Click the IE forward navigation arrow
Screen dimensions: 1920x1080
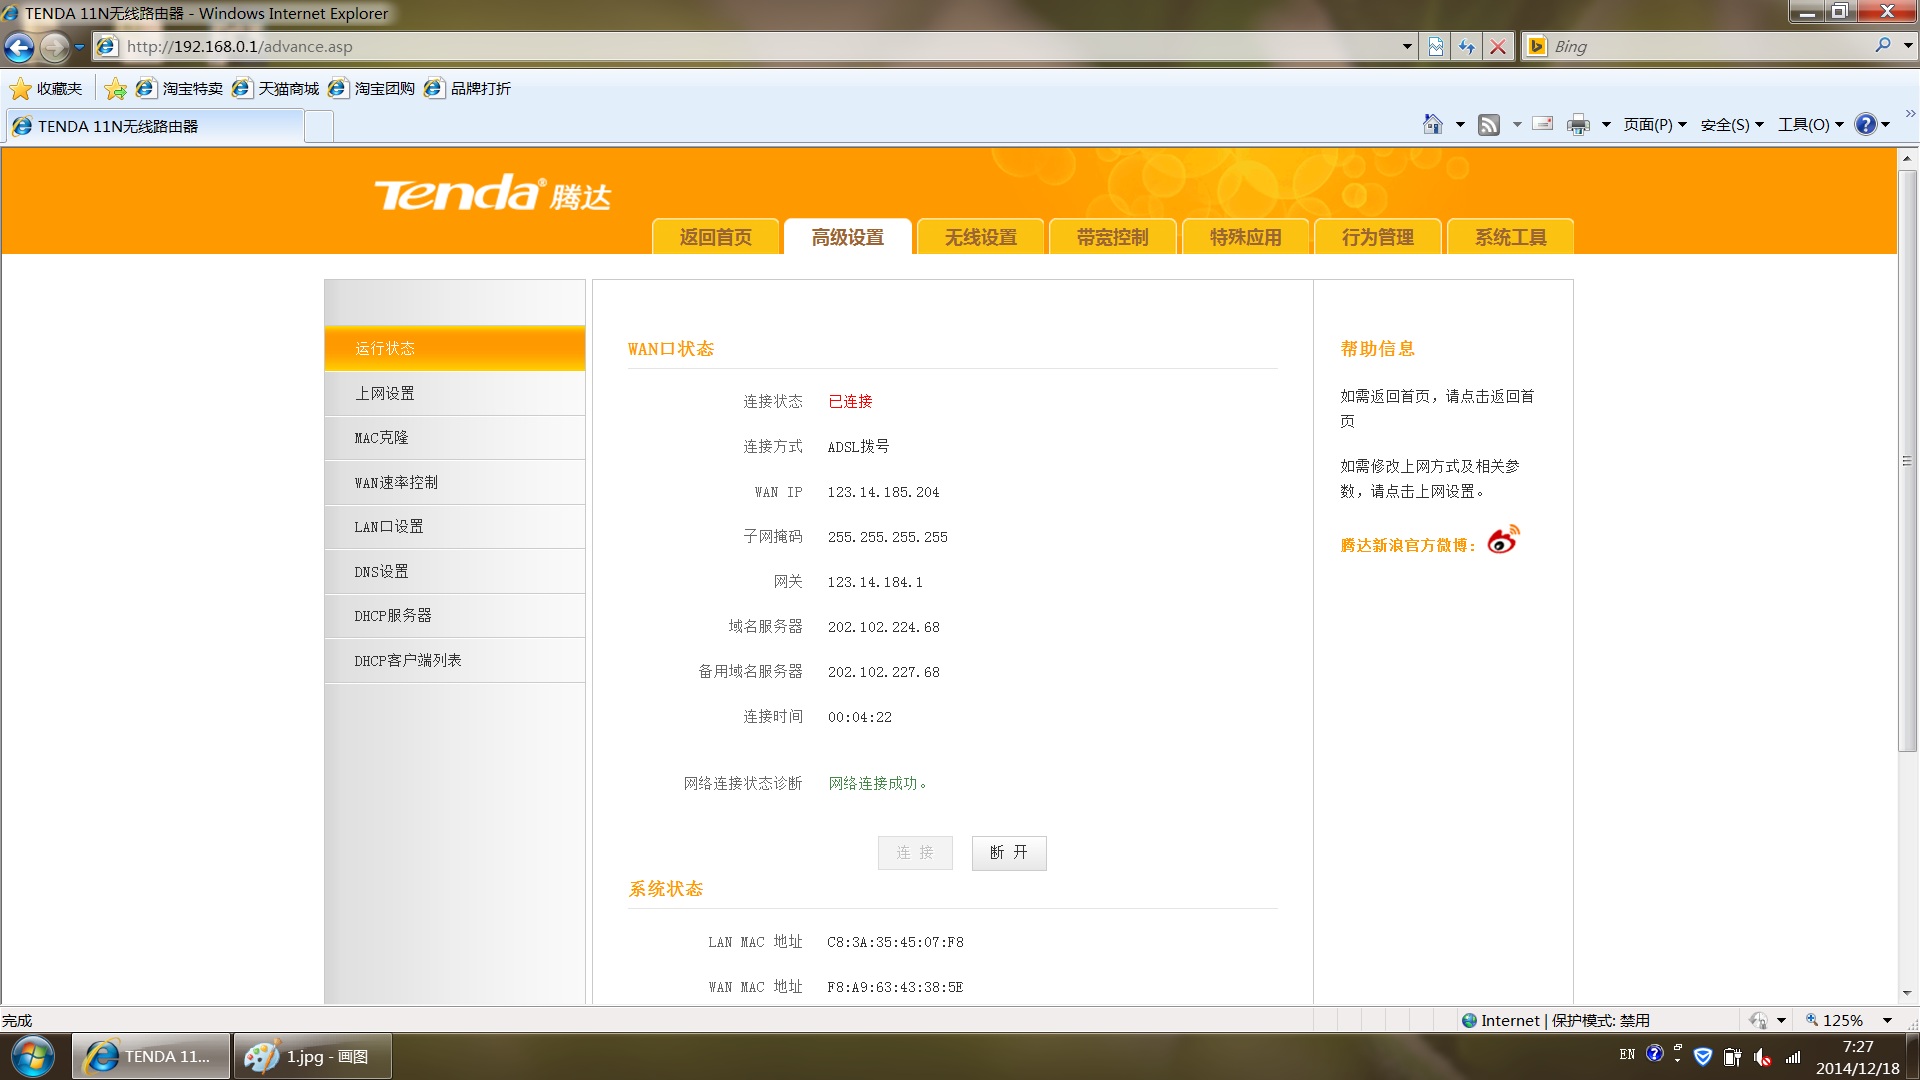55,46
